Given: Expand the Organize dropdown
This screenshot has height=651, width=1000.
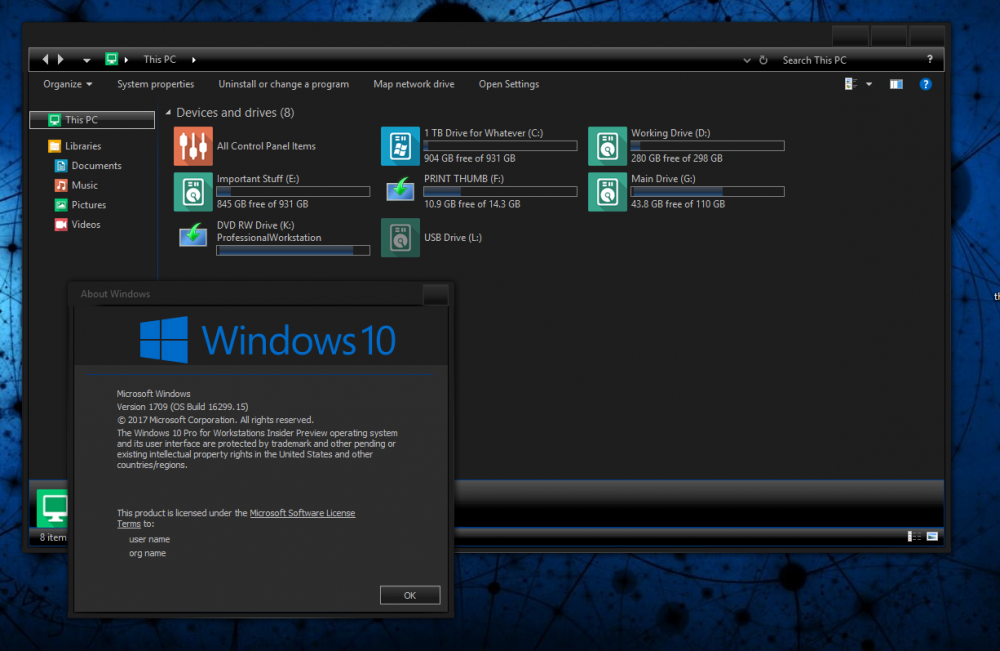Looking at the screenshot, I should point(67,84).
